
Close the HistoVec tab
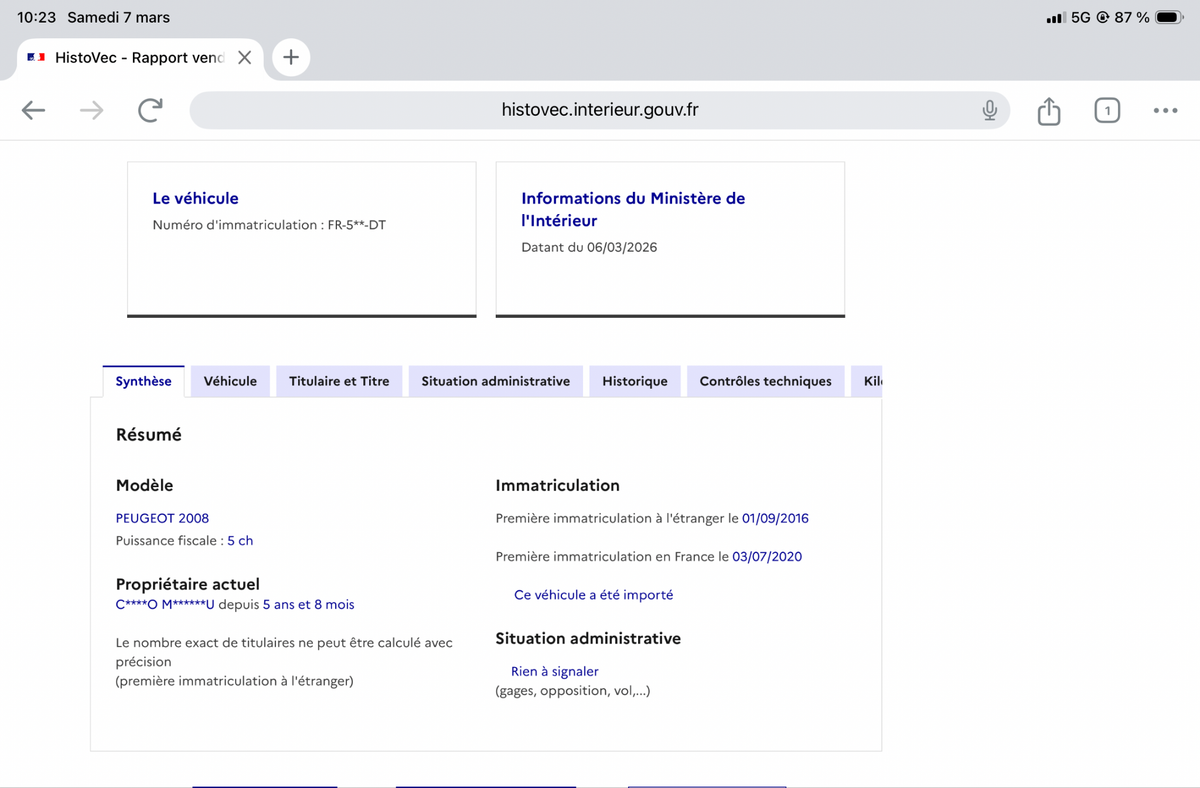pos(245,58)
